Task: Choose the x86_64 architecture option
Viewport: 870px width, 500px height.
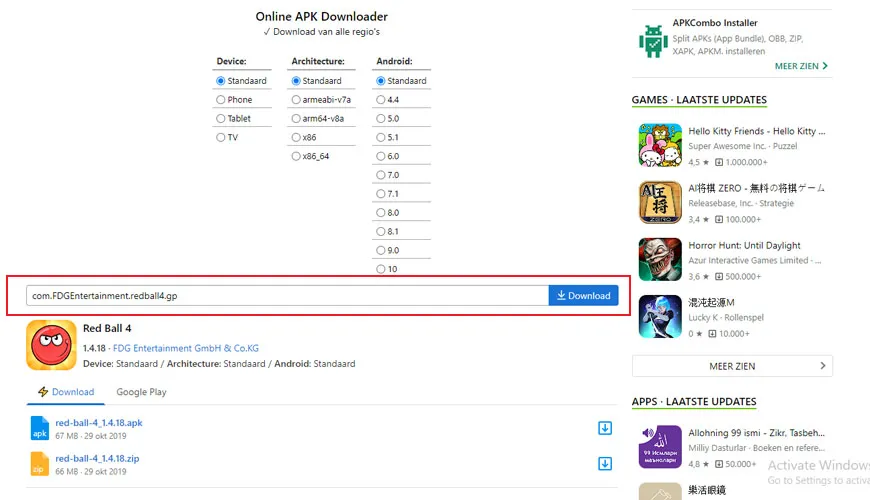Action: click(296, 156)
